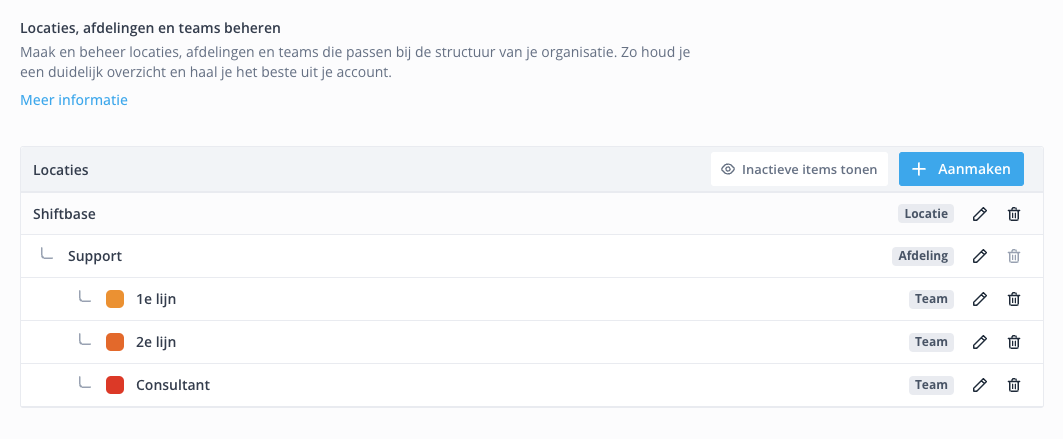Click the red Consultant color swatch
Viewport: 1063px width, 439px height.
[x=115, y=385]
